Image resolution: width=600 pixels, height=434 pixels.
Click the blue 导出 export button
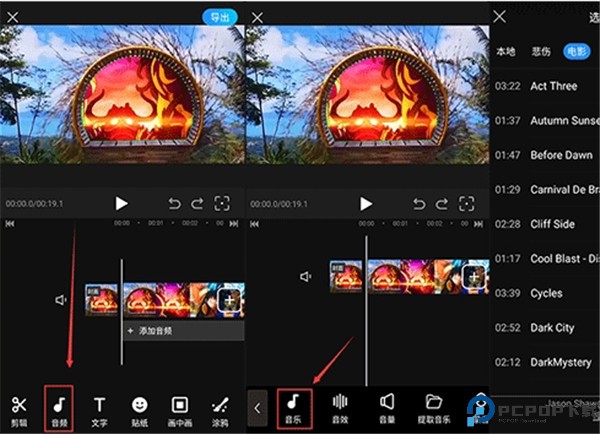click(x=220, y=18)
